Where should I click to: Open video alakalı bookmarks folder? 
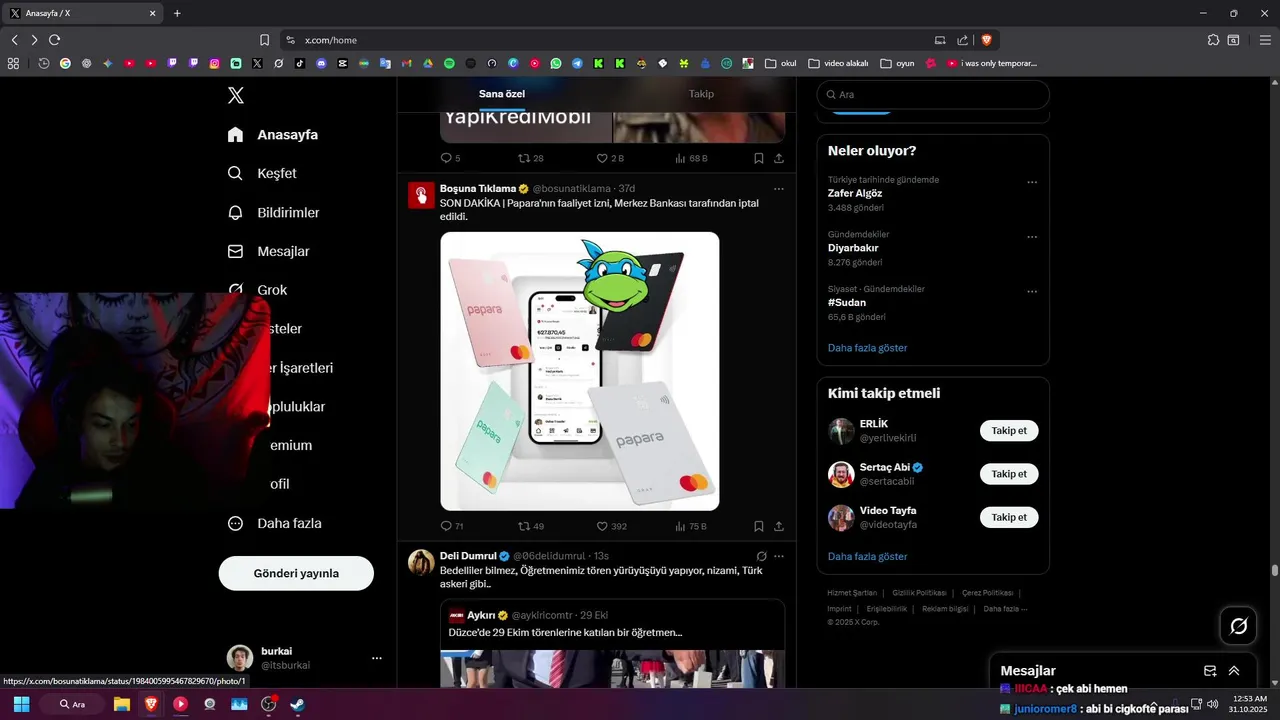pos(838,63)
